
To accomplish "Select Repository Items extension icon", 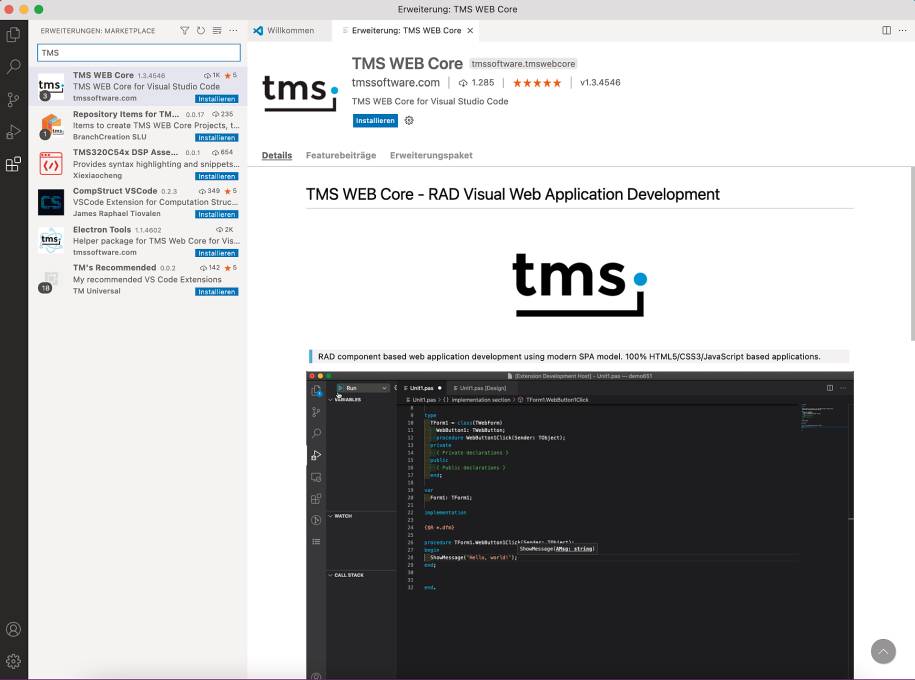I will pos(51,125).
